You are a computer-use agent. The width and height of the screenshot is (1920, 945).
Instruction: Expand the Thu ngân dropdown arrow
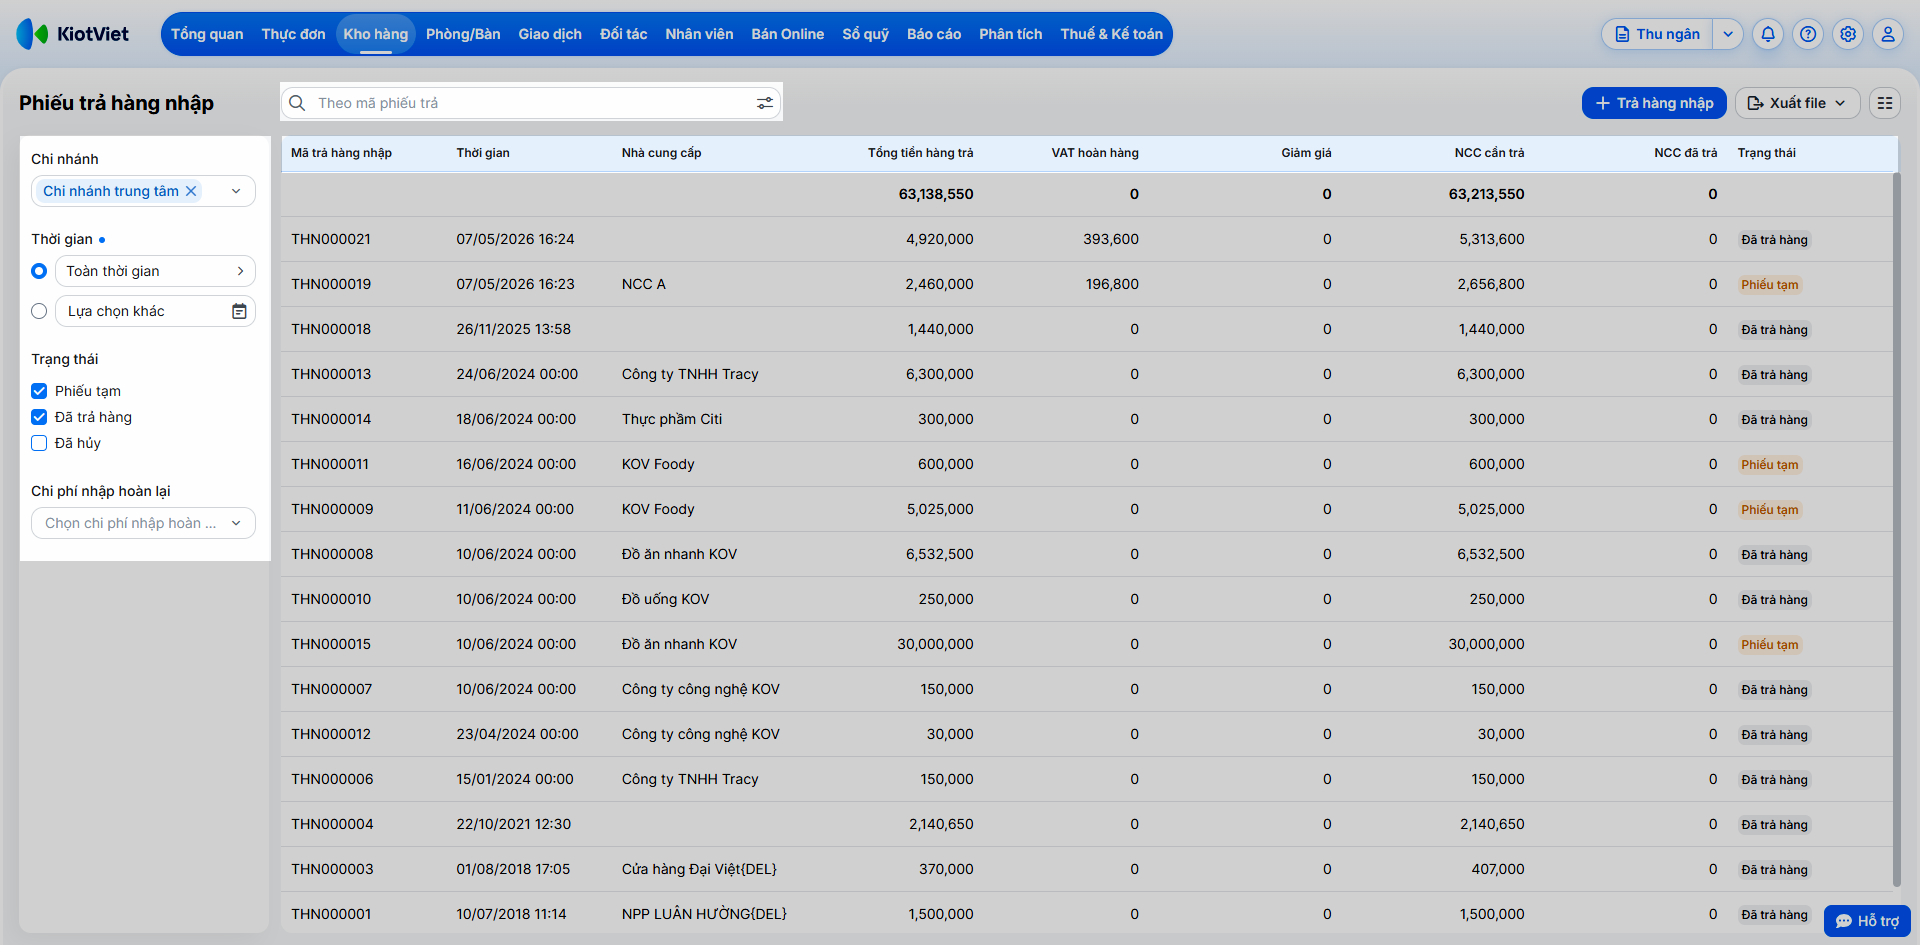pyautogui.click(x=1727, y=34)
